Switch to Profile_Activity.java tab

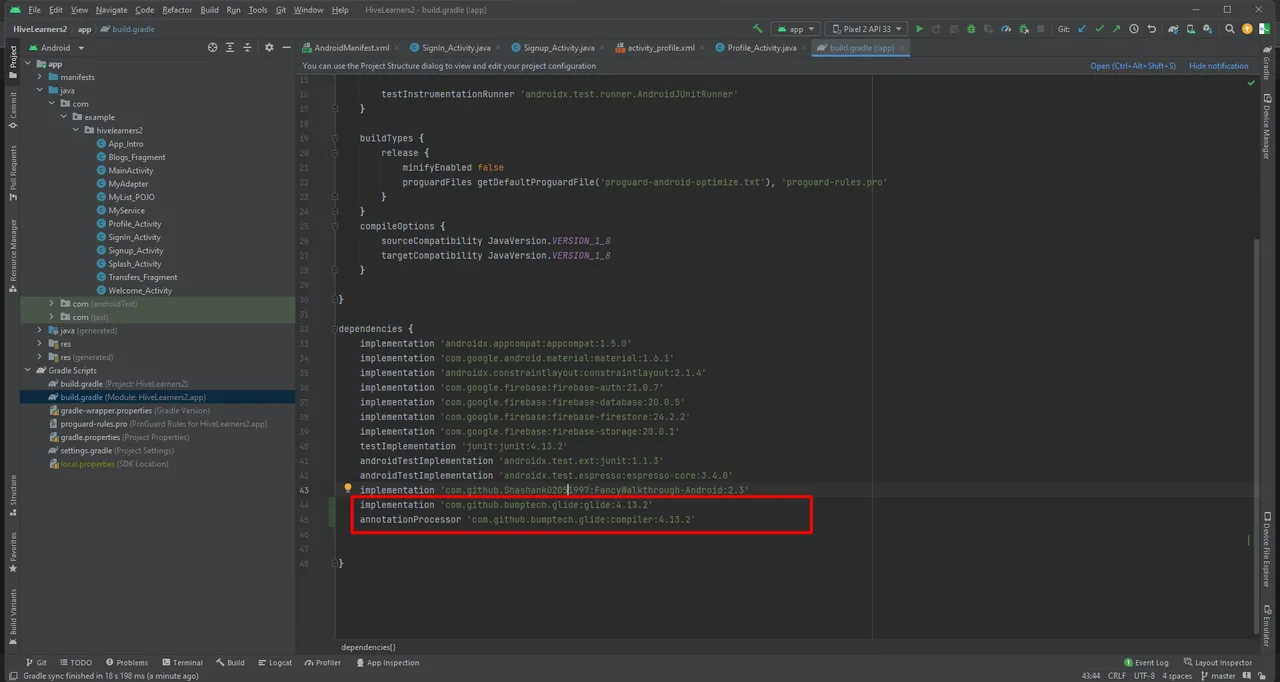pos(762,47)
